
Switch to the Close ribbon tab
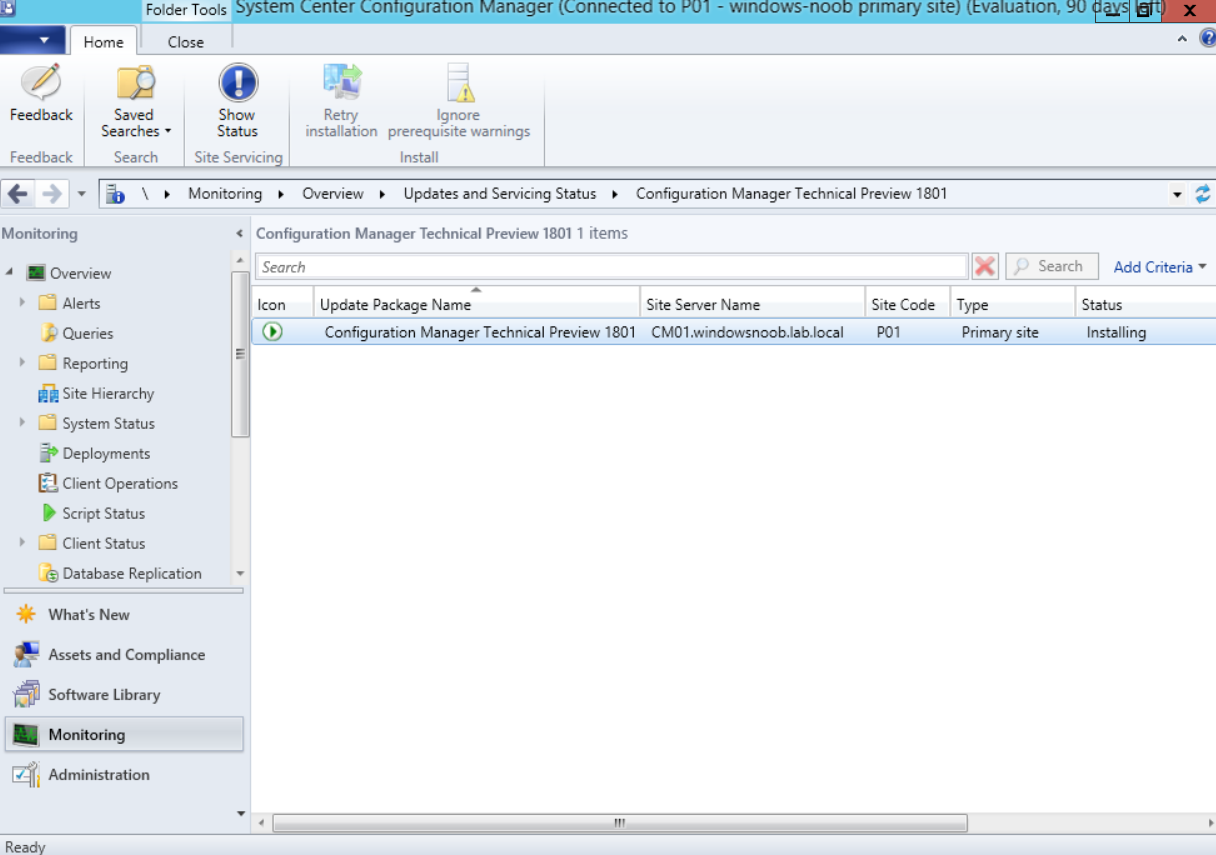click(186, 42)
